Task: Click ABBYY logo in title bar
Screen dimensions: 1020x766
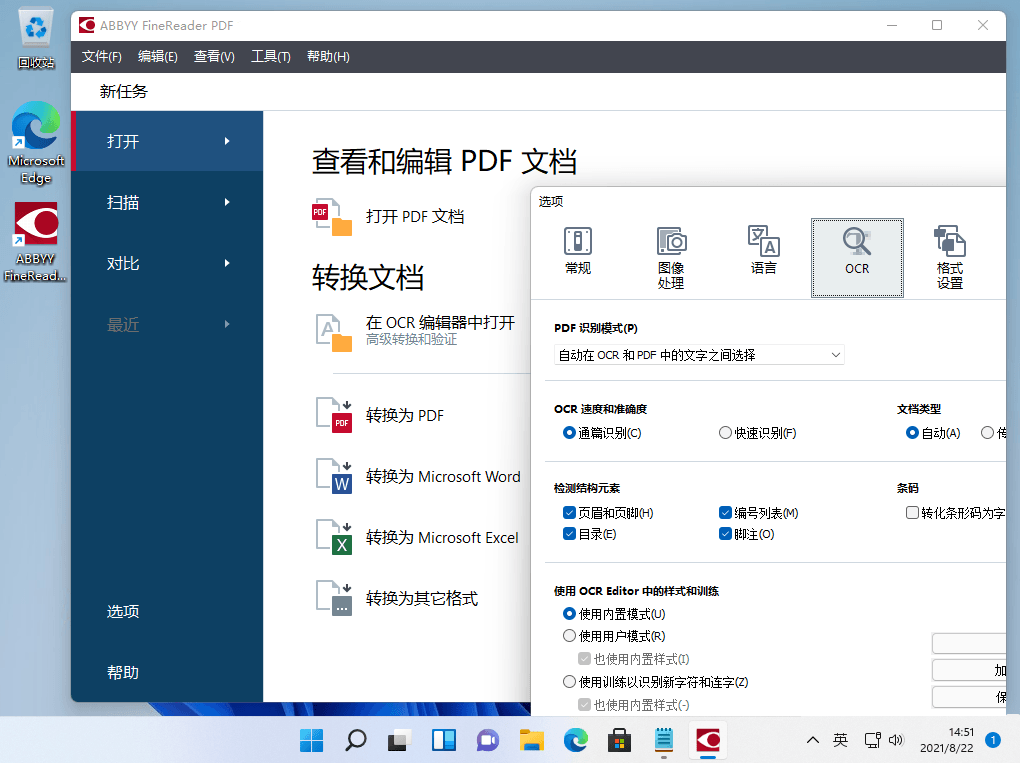Action: coord(87,25)
